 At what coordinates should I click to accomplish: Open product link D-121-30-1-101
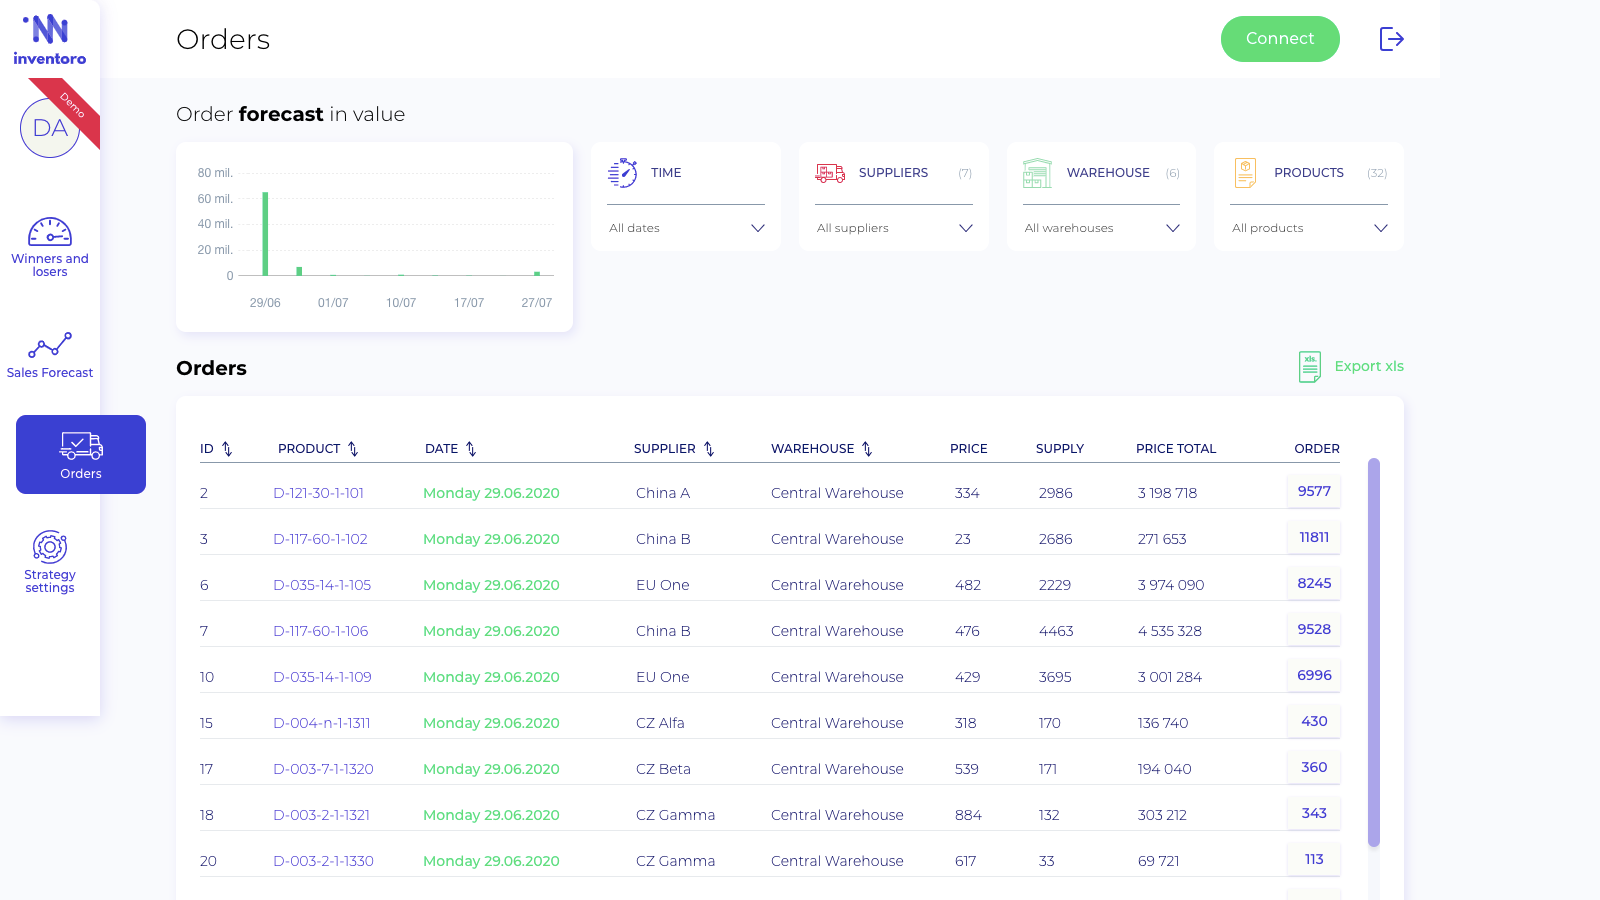point(319,493)
